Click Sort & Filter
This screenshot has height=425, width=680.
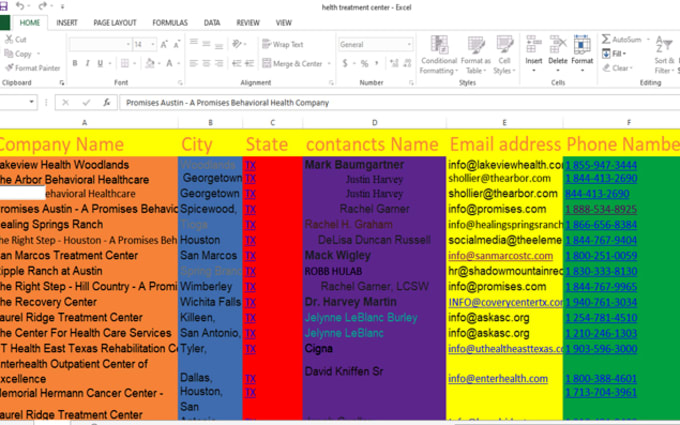point(665,55)
